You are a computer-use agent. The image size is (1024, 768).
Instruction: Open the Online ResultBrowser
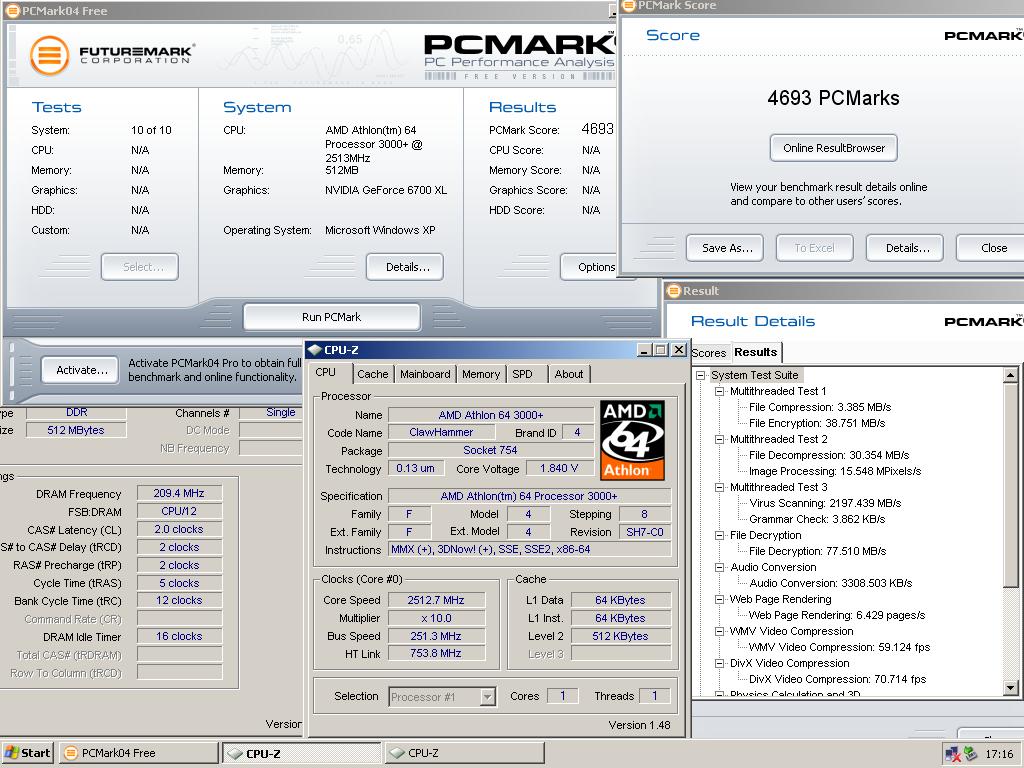834,148
